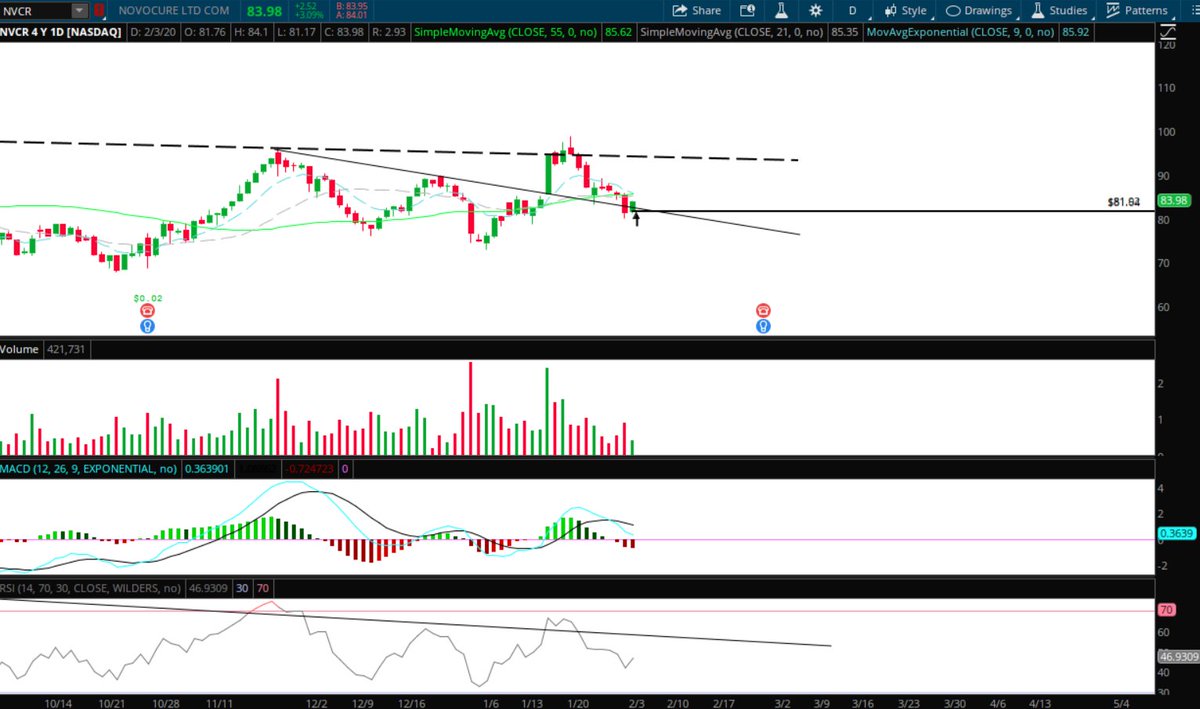Click the 0.363901 MACD value
The image size is (1200, 709).
pos(207,468)
